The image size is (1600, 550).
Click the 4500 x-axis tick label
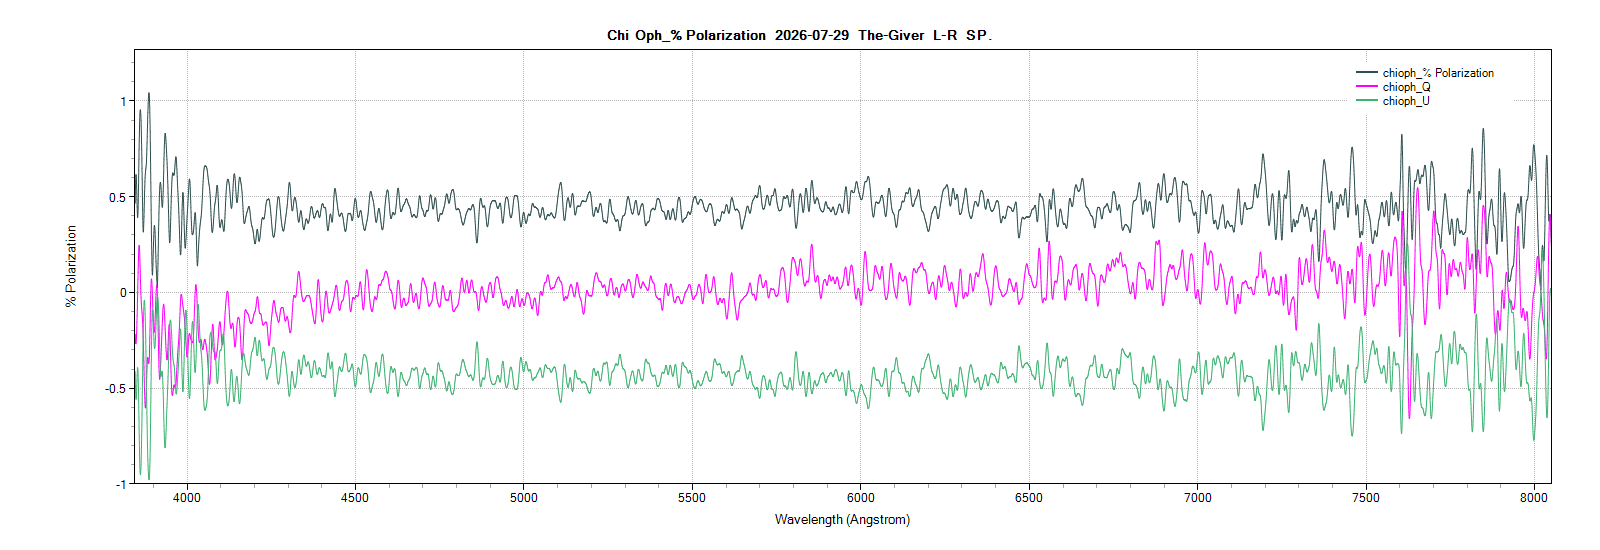tap(355, 498)
